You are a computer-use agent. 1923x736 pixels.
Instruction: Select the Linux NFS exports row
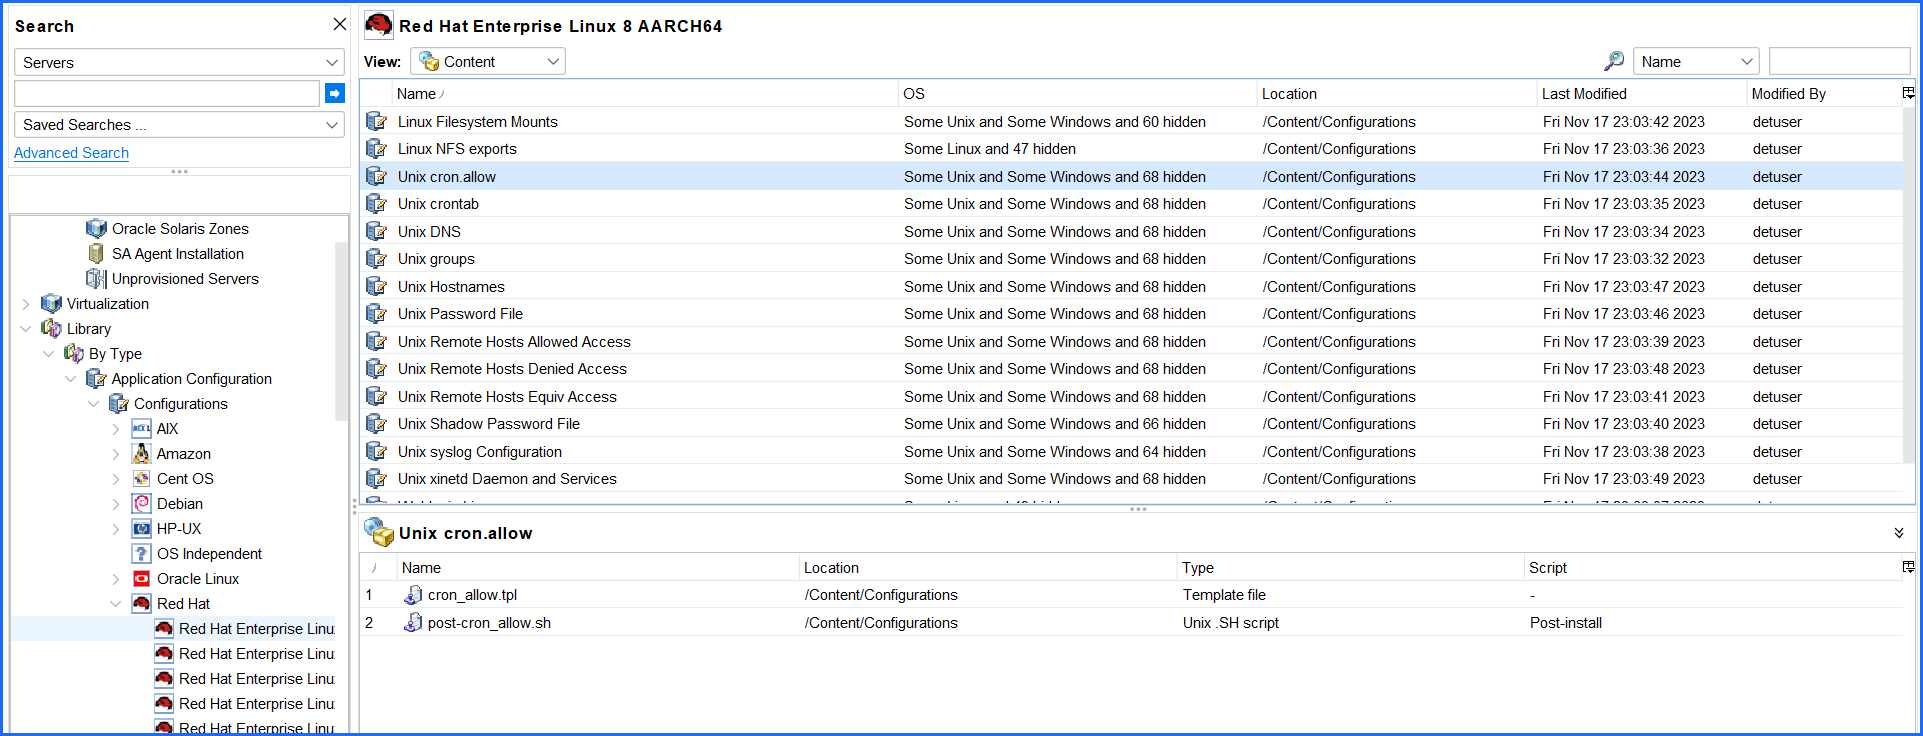[x=1131, y=149]
